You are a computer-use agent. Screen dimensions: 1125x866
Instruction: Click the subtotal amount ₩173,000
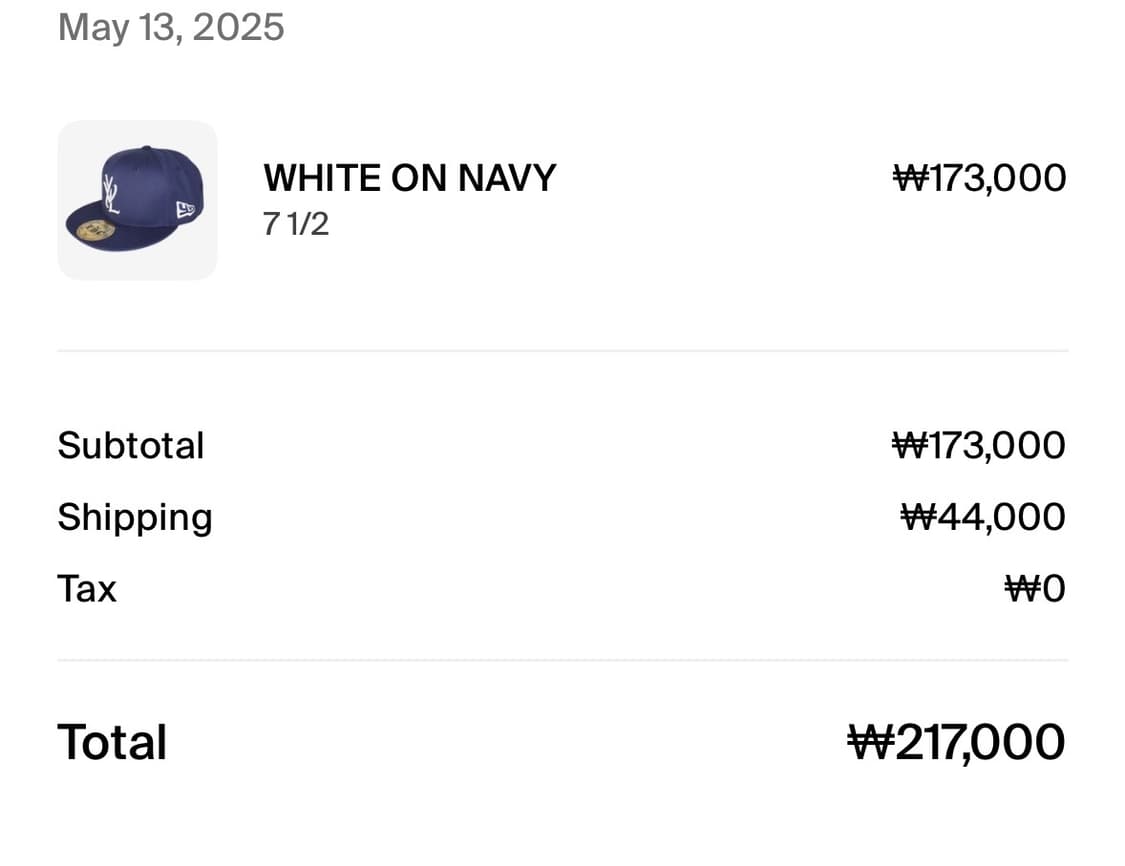979,446
